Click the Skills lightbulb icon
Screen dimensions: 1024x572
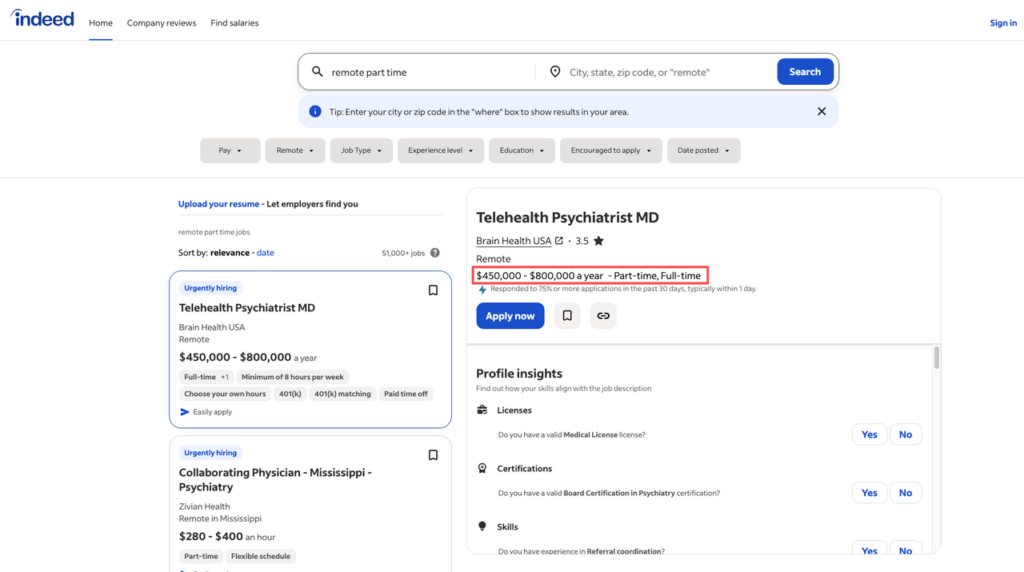(x=482, y=526)
